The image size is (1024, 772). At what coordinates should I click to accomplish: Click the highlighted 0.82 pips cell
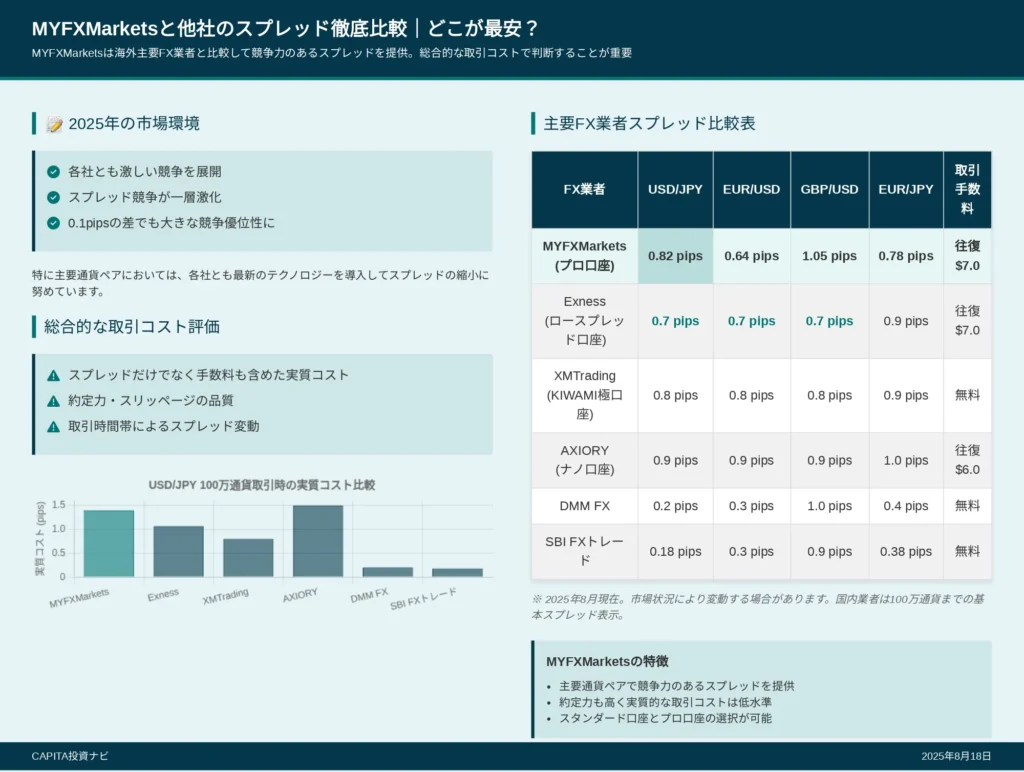point(675,256)
